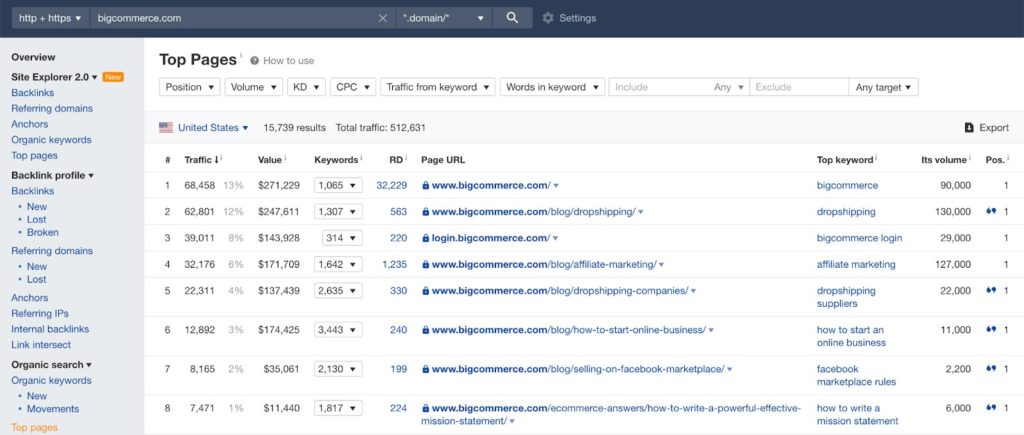Open the http + https protocol dropdown
Viewport: 1024px width, 435px height.
pos(50,18)
